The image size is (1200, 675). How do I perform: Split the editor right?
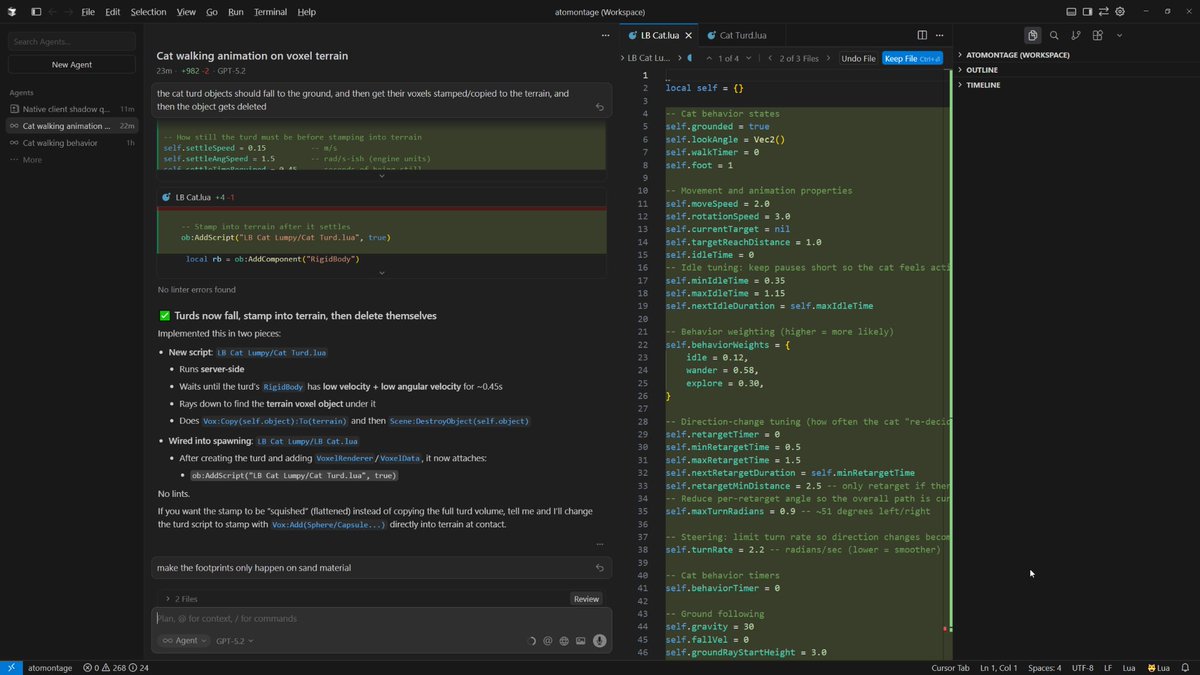tap(922, 35)
